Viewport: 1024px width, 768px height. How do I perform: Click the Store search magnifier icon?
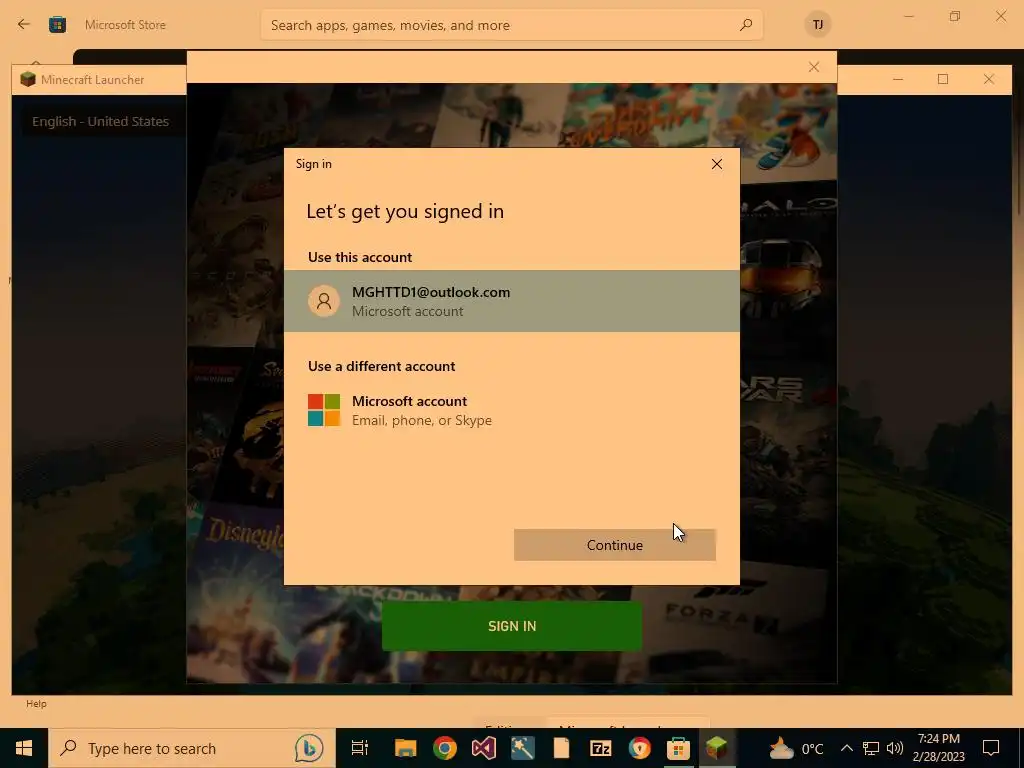pyautogui.click(x=746, y=25)
